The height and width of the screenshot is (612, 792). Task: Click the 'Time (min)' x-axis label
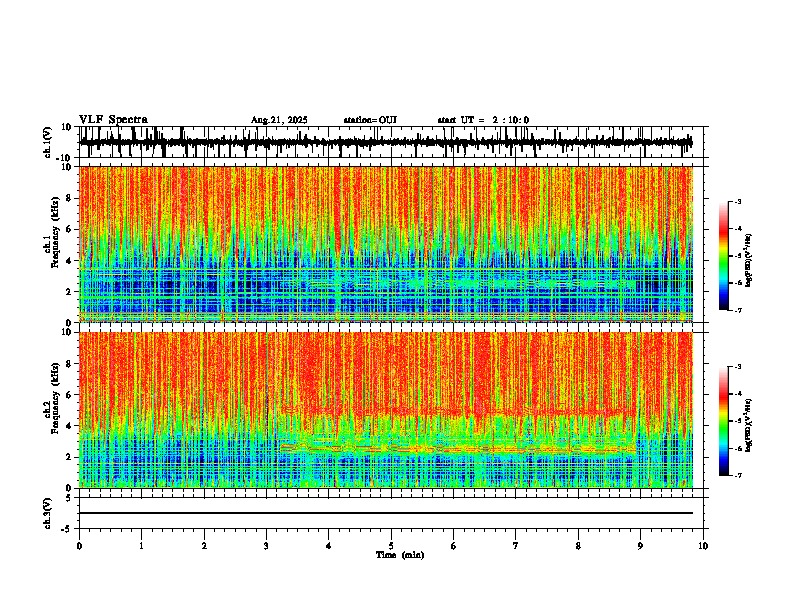click(x=400, y=555)
